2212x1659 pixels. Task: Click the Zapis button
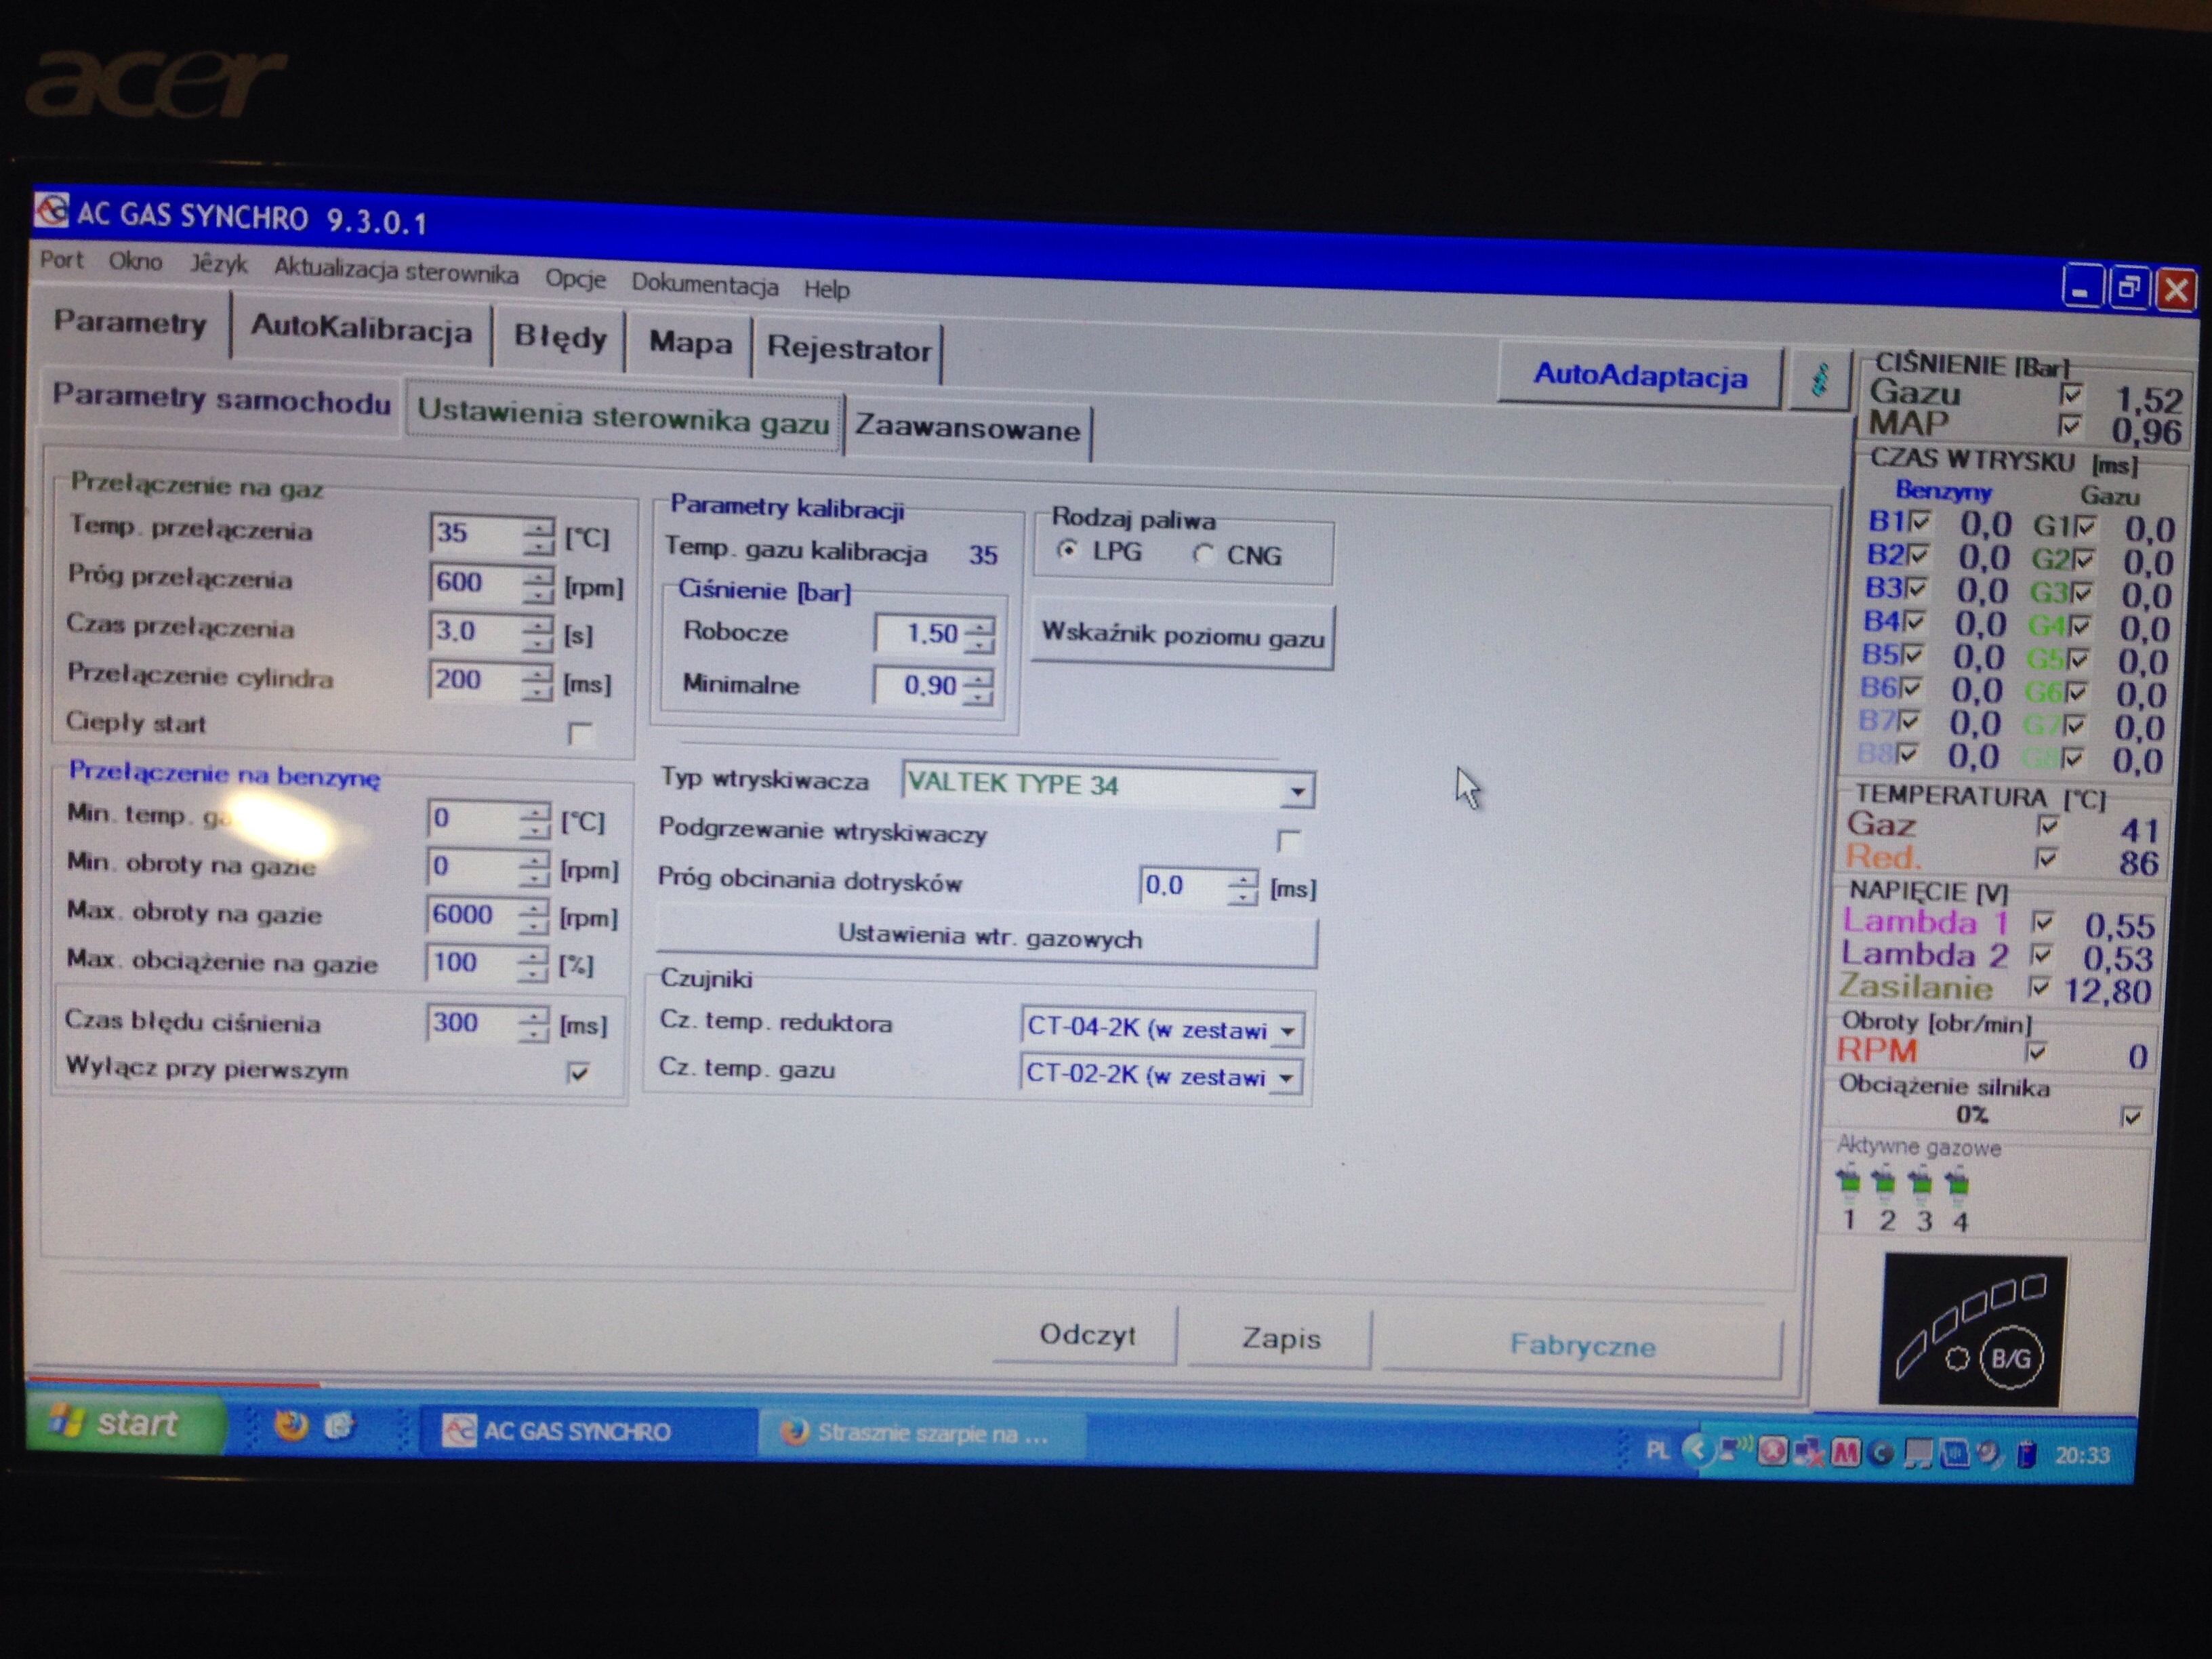pyautogui.click(x=1279, y=1338)
